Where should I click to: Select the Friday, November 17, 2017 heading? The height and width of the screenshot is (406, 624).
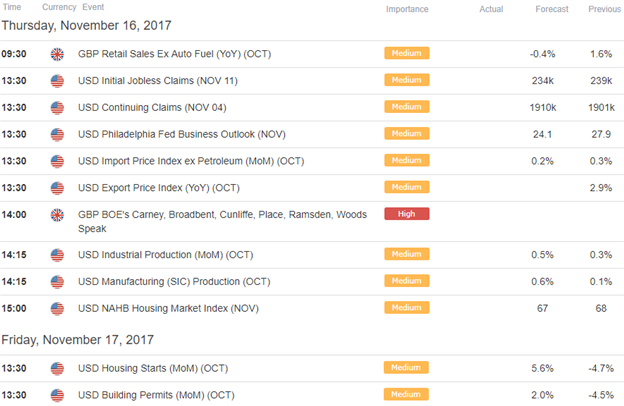(78, 340)
